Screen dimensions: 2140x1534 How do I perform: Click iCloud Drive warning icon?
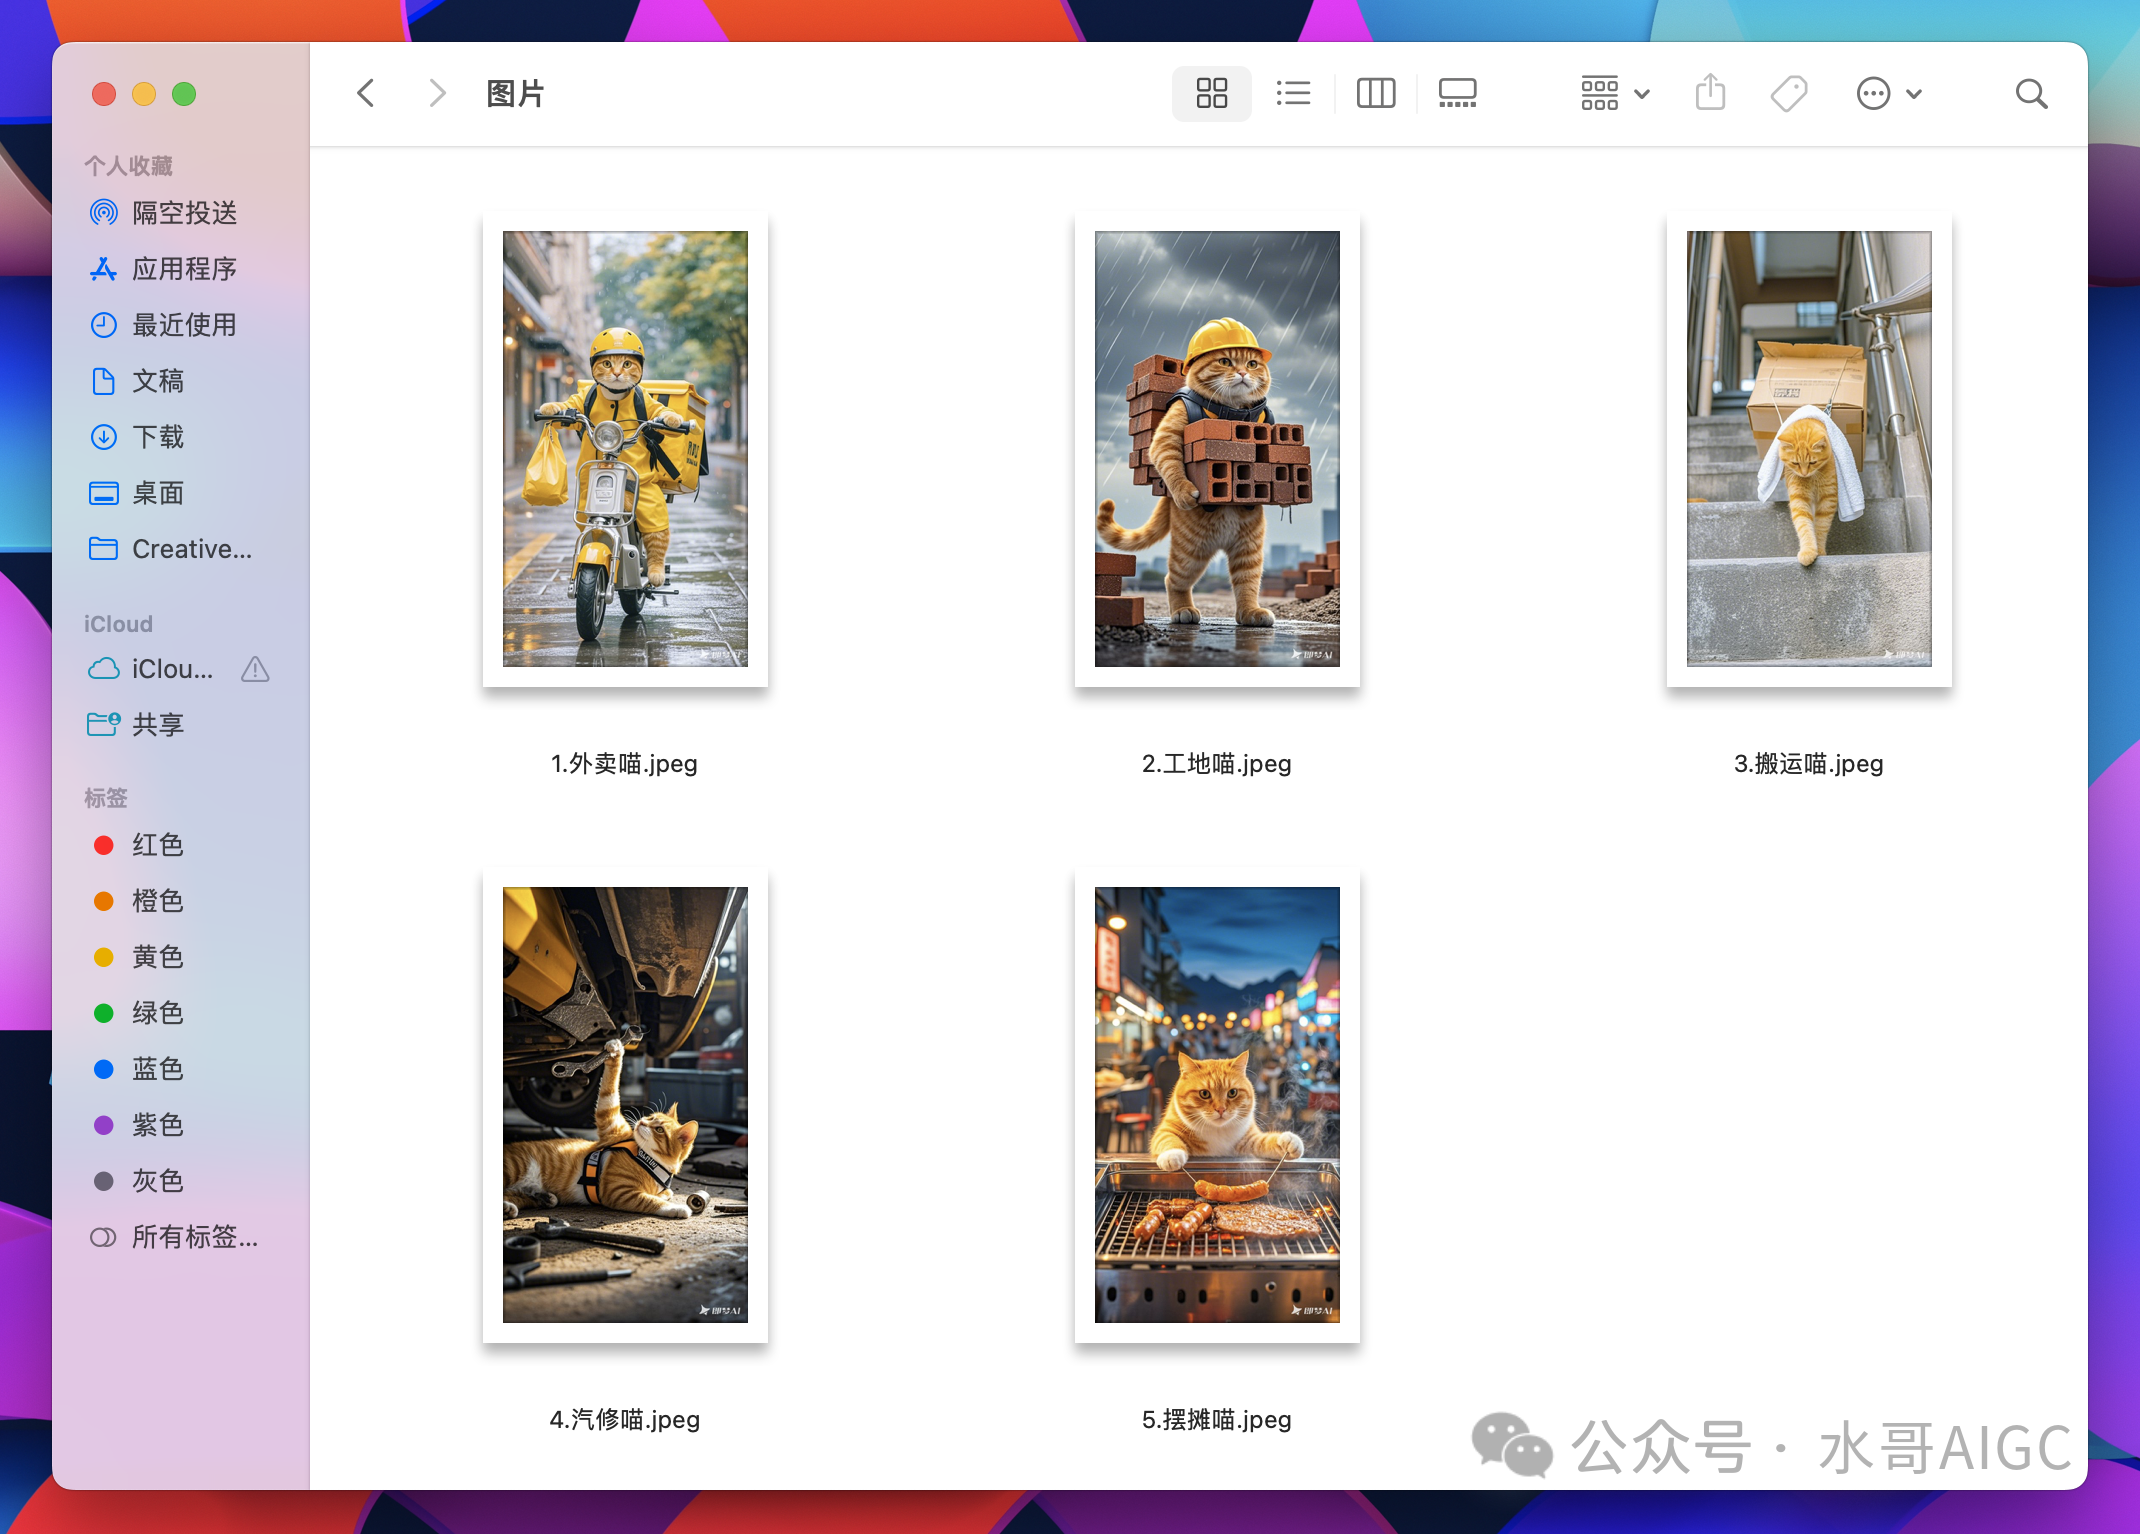(x=255, y=669)
